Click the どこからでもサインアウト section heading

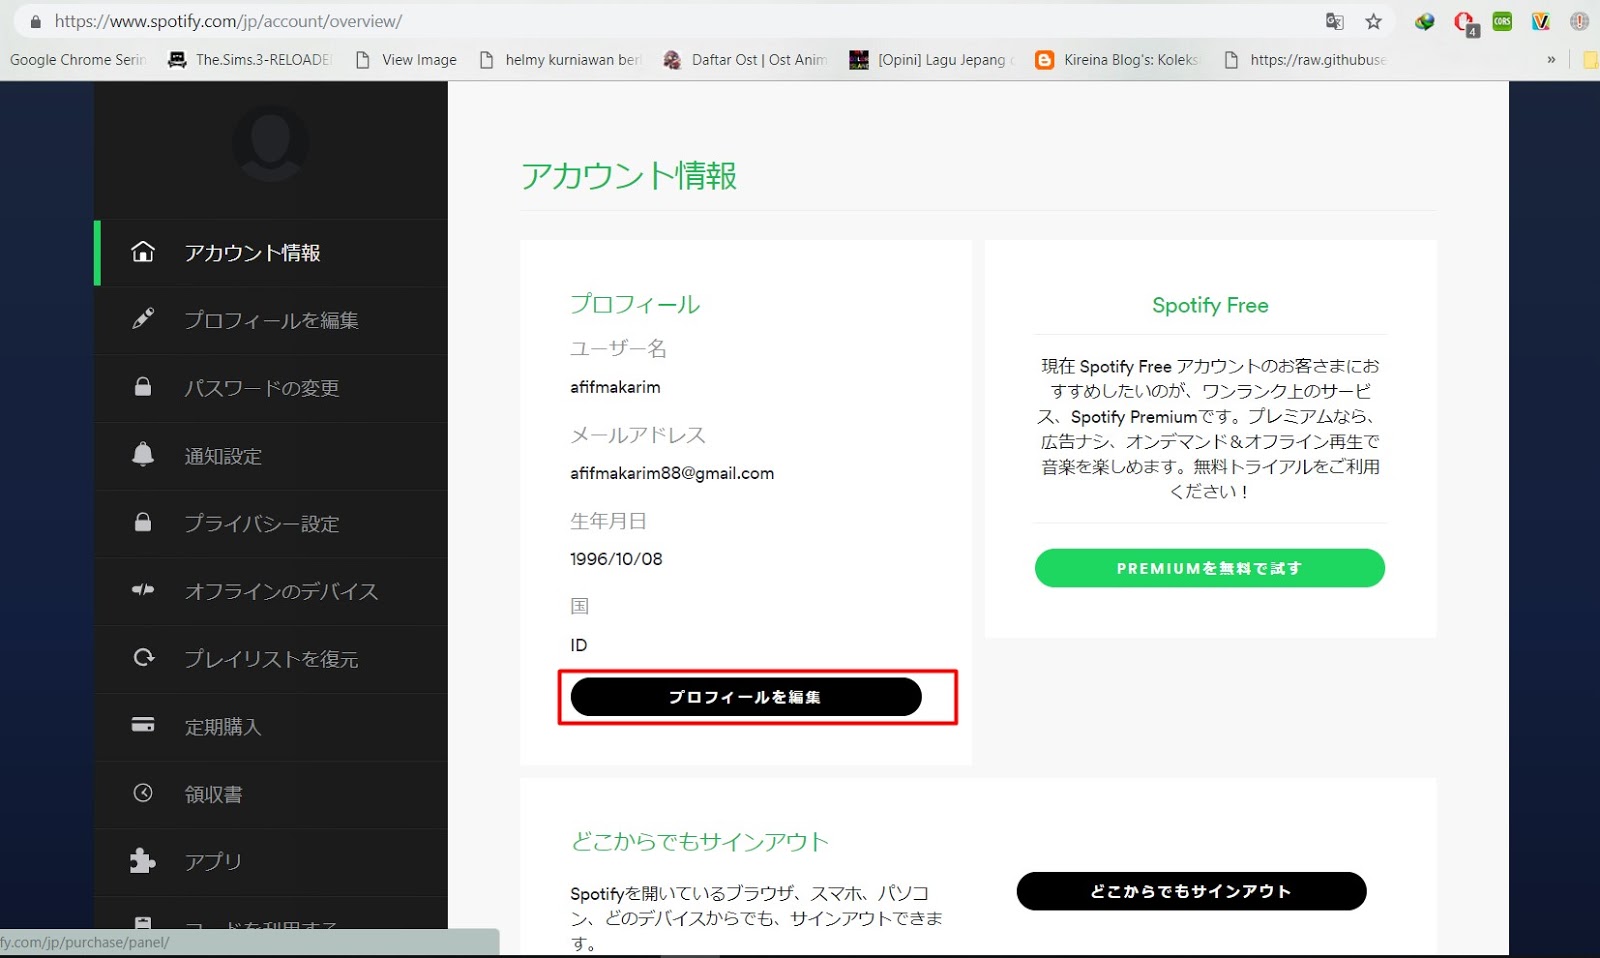point(700,842)
